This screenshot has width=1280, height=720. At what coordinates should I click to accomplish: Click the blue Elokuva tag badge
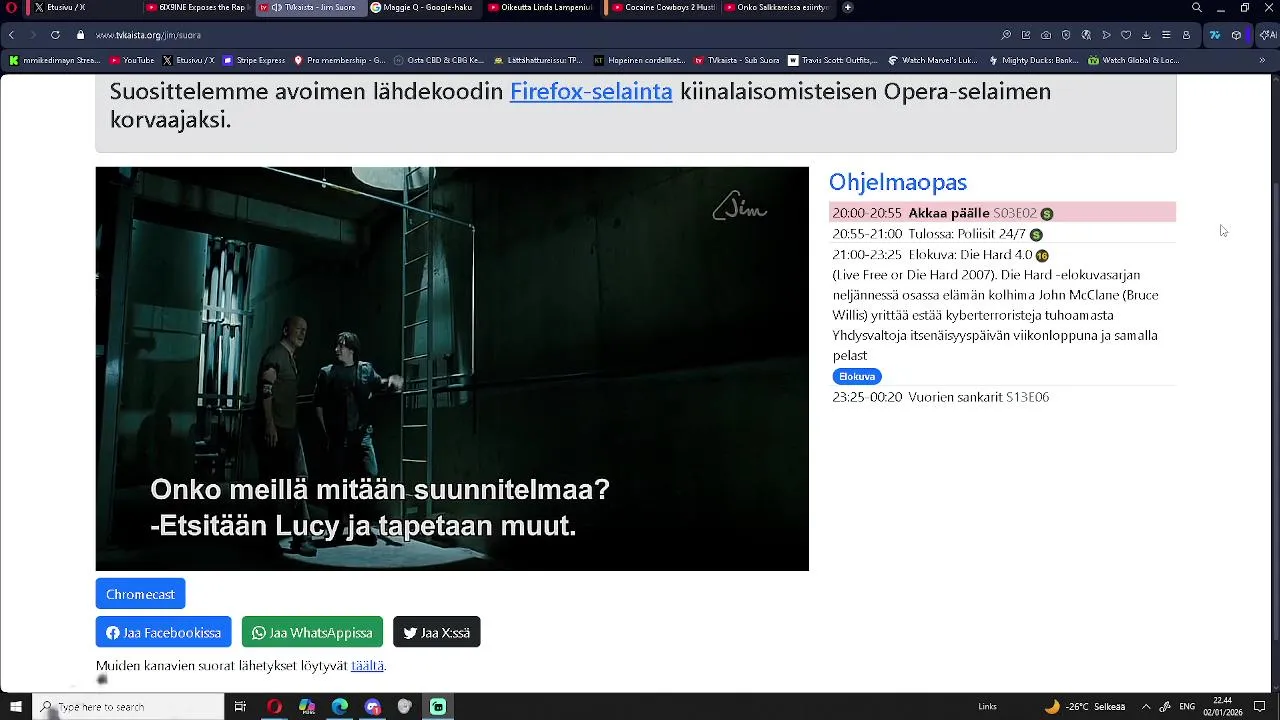(857, 376)
